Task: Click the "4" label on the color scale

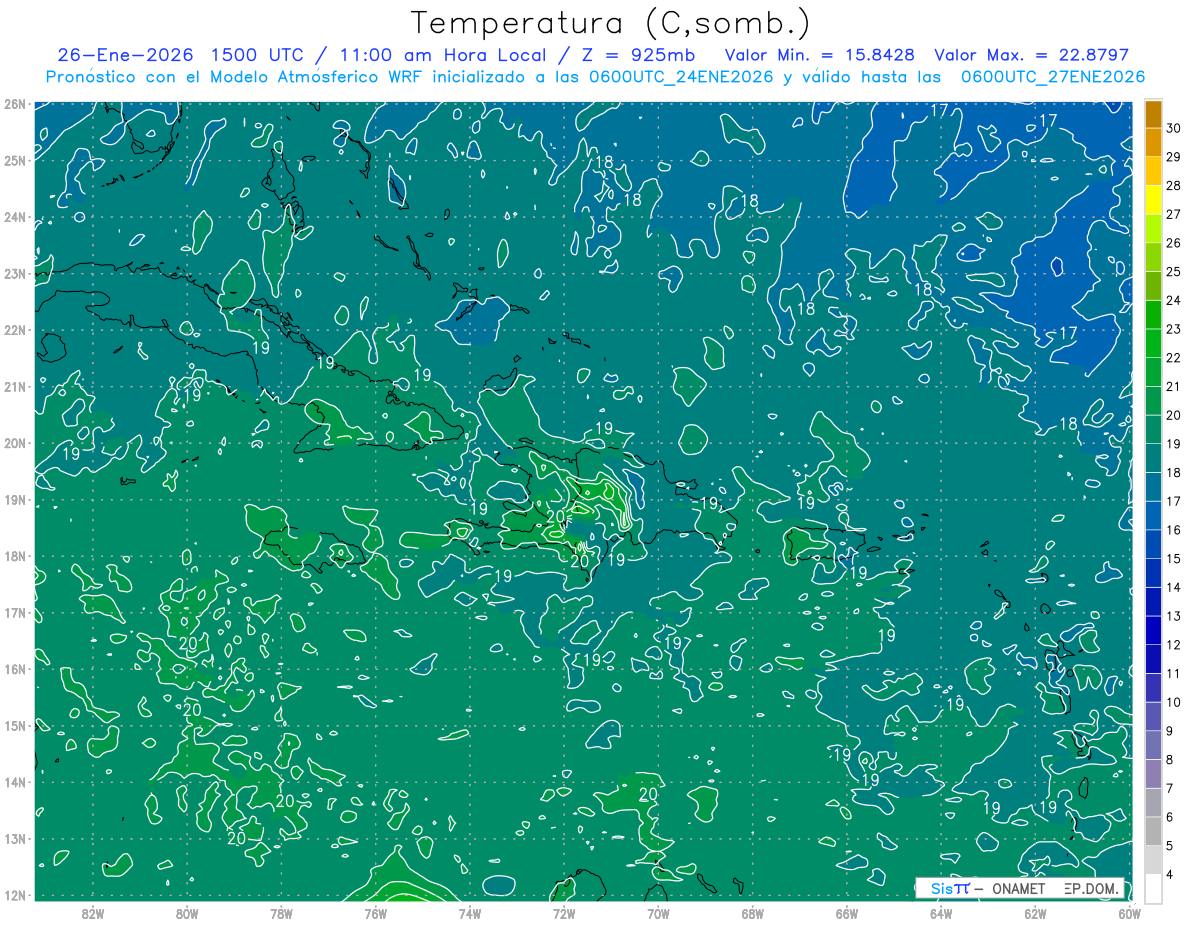Action: pos(1169,874)
